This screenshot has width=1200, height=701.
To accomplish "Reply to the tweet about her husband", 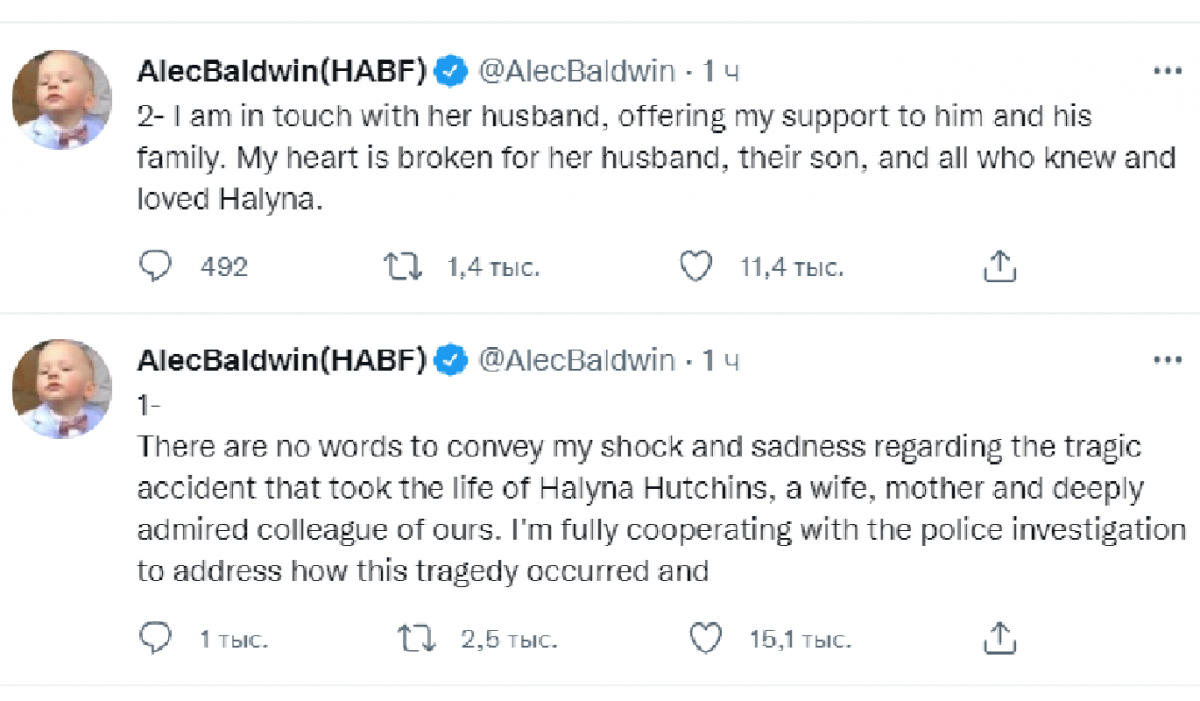I will pyautogui.click(x=156, y=267).
